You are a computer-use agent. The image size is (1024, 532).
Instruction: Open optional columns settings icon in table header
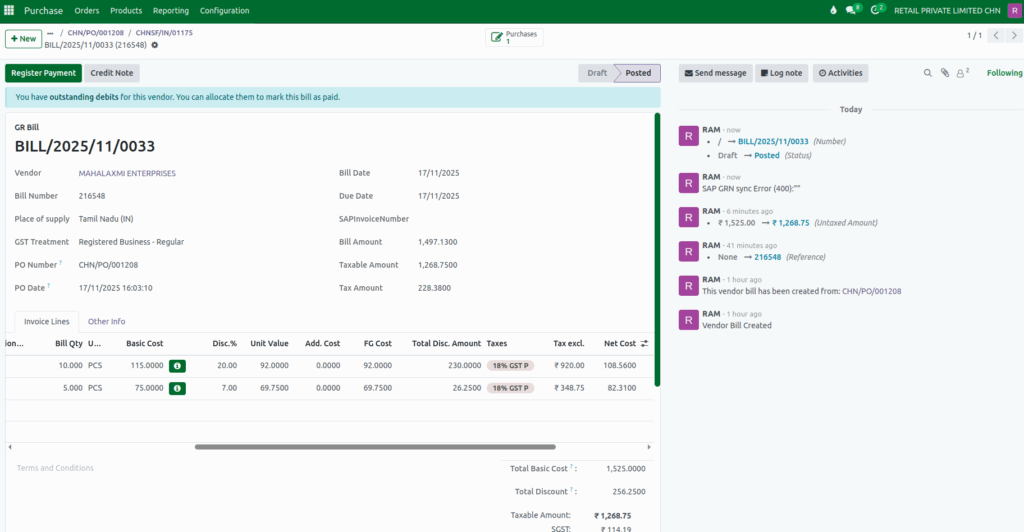[x=645, y=343]
